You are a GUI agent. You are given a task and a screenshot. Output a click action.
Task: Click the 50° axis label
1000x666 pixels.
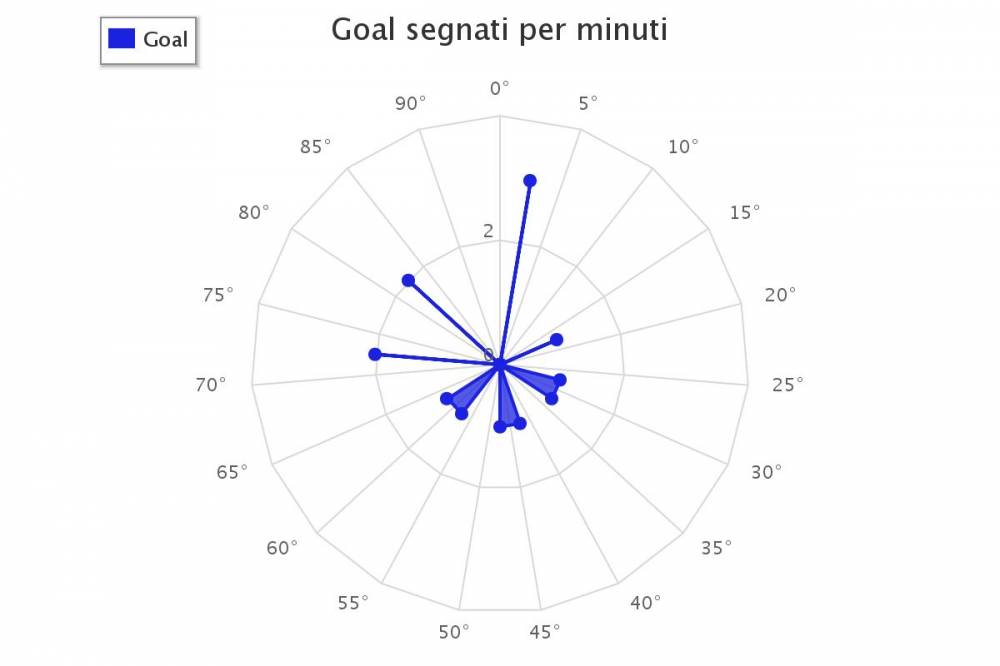pos(454,632)
